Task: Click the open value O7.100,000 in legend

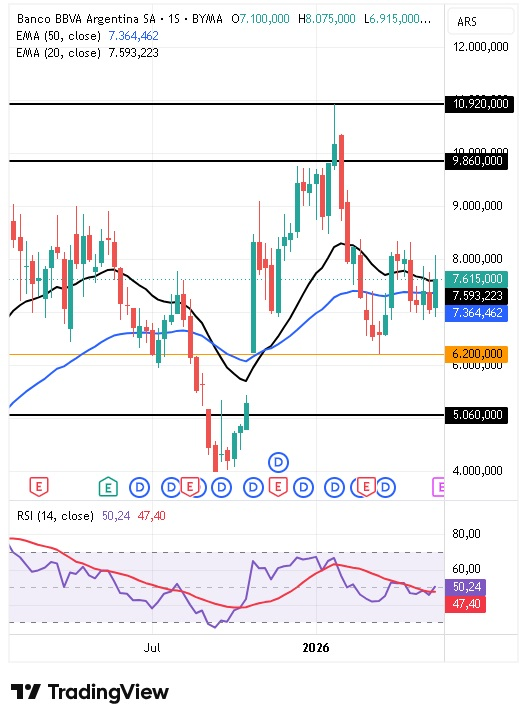Action: [260, 19]
